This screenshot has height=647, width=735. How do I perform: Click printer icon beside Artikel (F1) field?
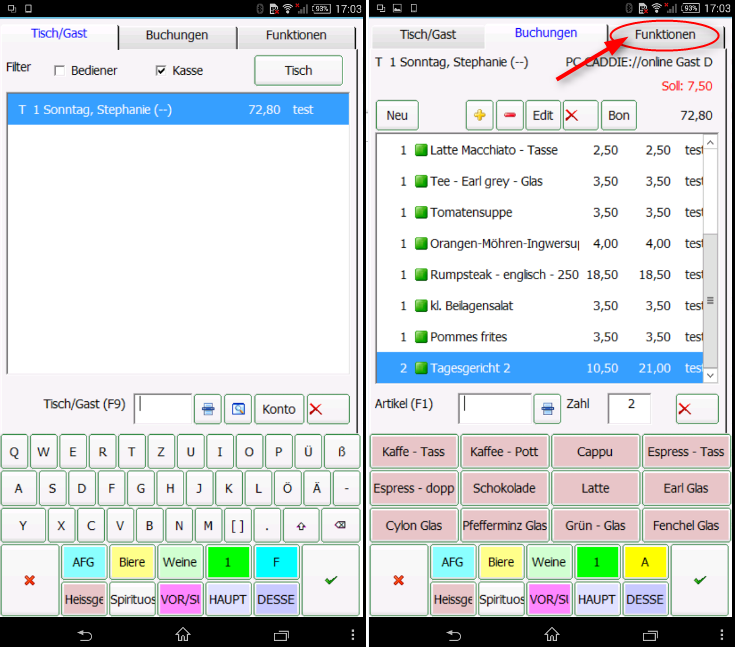[547, 409]
